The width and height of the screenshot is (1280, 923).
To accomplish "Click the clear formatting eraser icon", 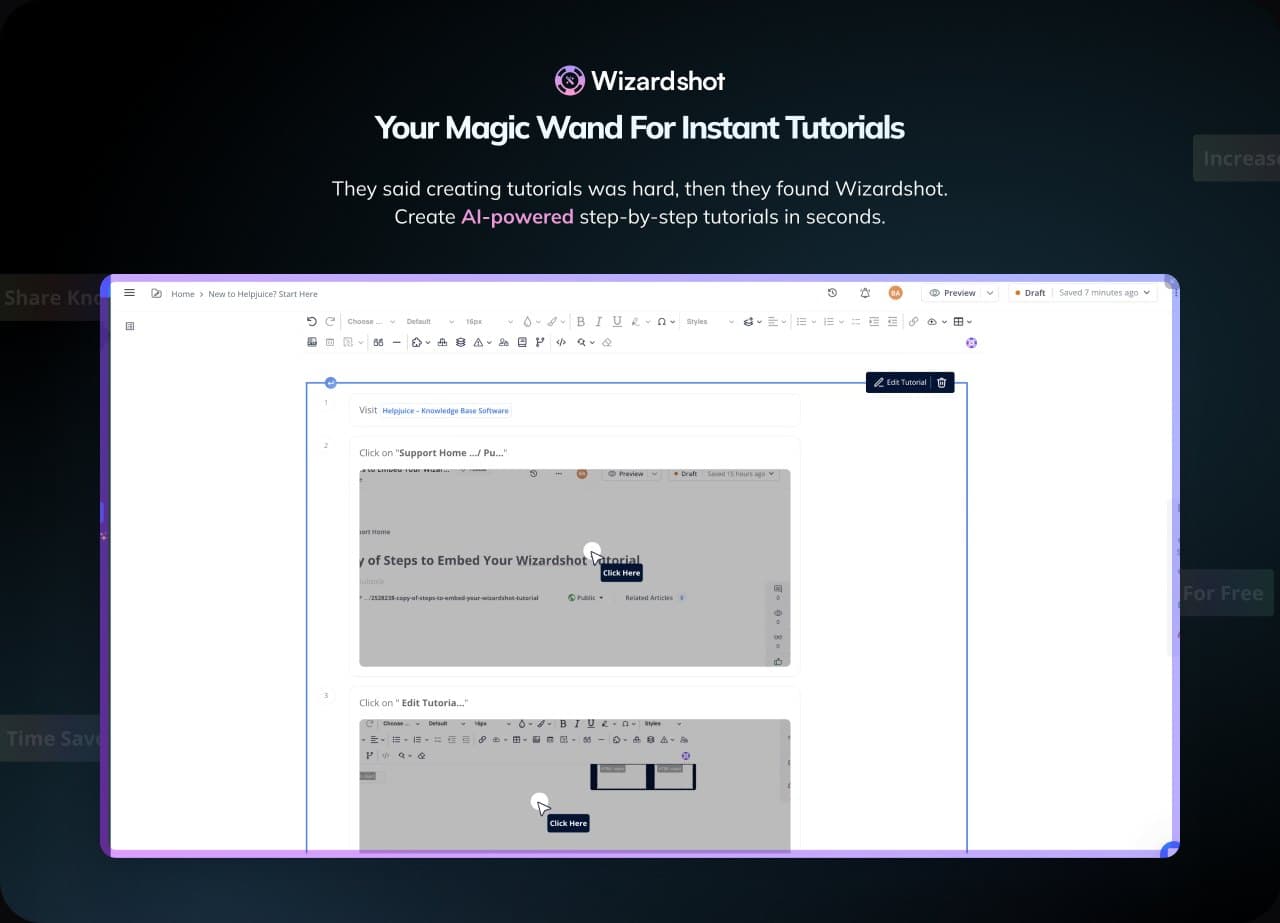I will click(607, 342).
